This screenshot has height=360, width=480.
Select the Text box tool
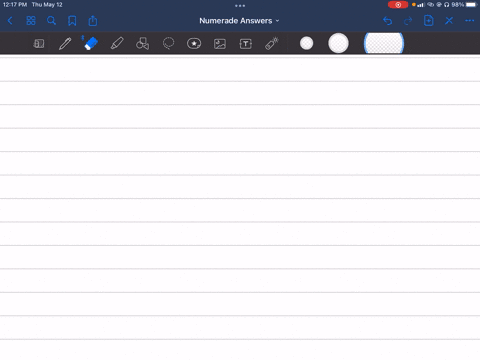(x=246, y=44)
